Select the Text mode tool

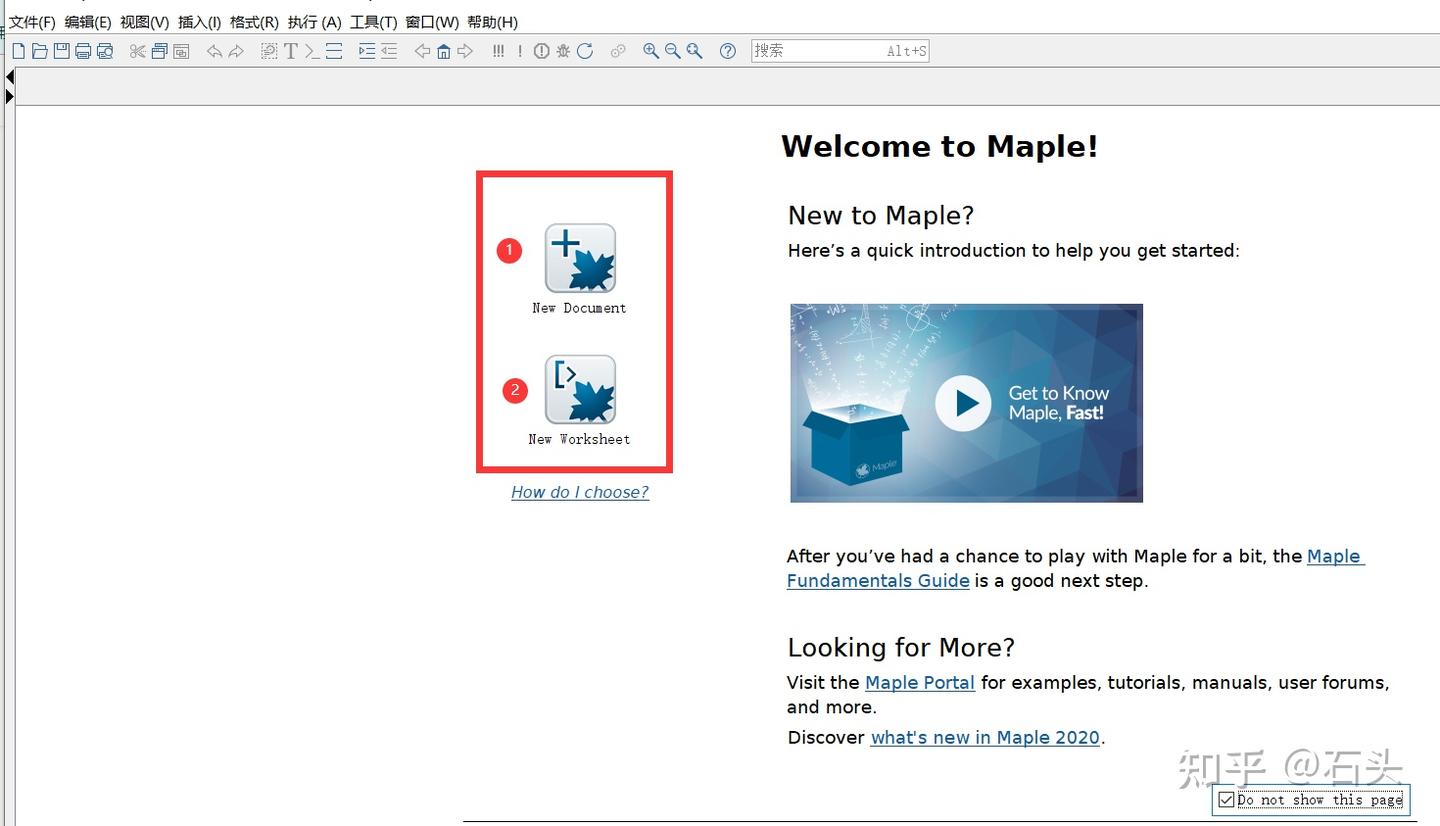point(291,51)
